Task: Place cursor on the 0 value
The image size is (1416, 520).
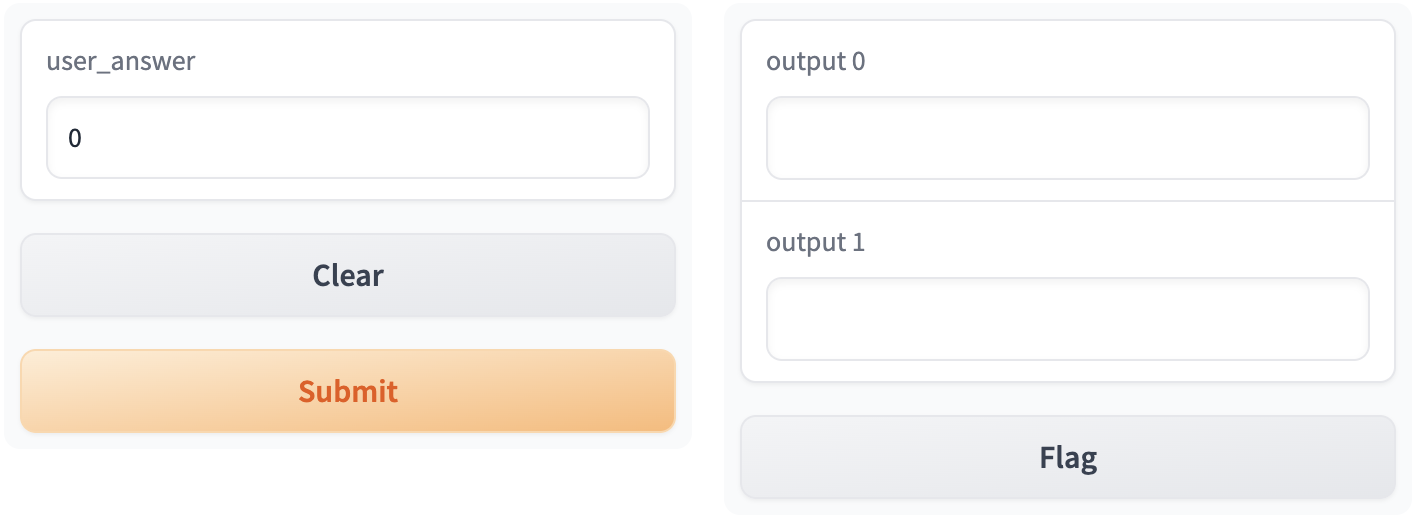Action: coord(75,138)
